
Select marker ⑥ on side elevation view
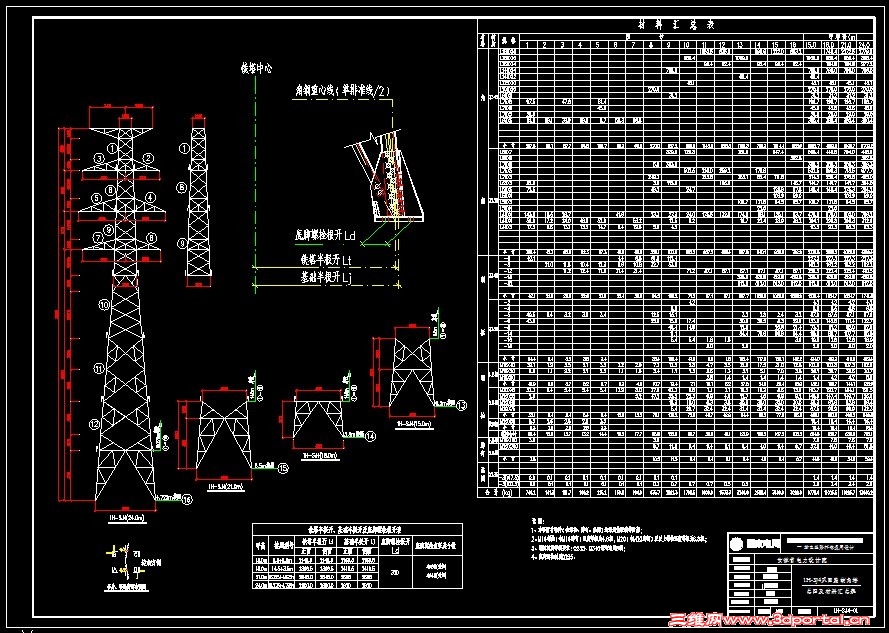183,187
